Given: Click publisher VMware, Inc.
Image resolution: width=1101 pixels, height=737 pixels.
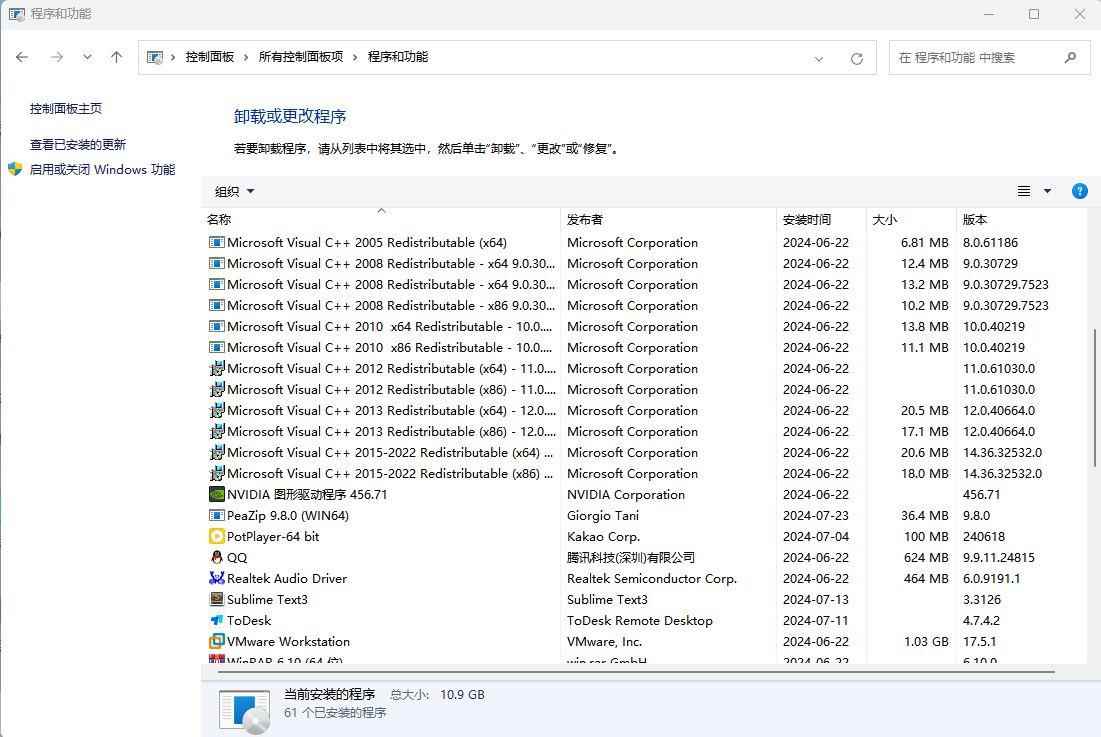Looking at the screenshot, I should [x=605, y=642].
